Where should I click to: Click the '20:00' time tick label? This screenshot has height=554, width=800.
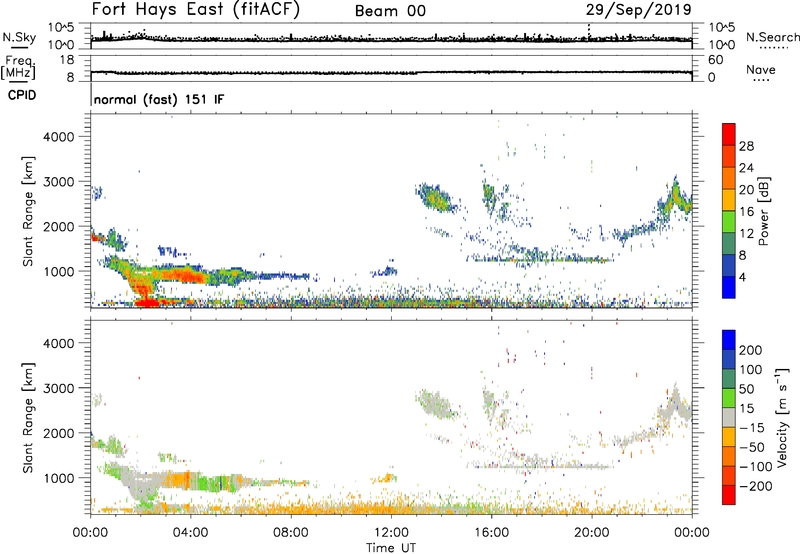pos(591,533)
